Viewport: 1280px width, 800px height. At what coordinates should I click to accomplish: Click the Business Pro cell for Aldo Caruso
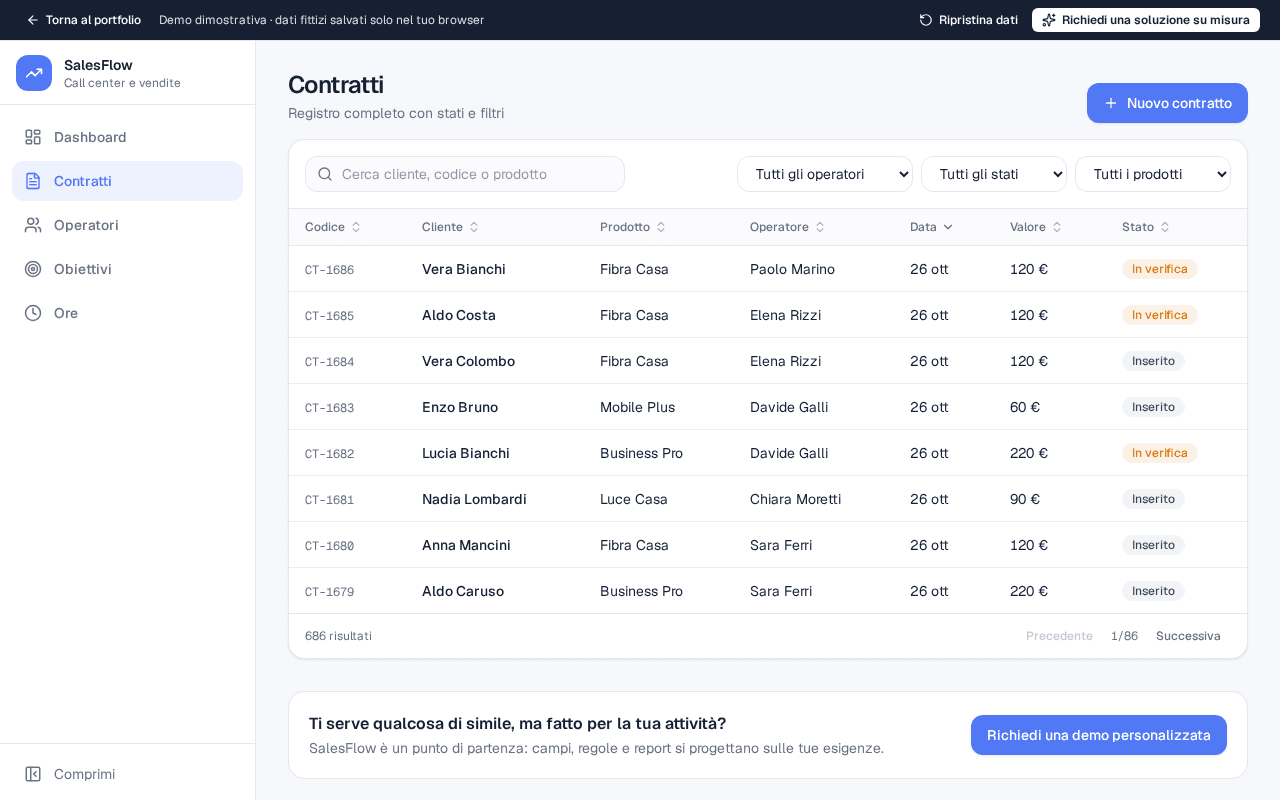(641, 591)
